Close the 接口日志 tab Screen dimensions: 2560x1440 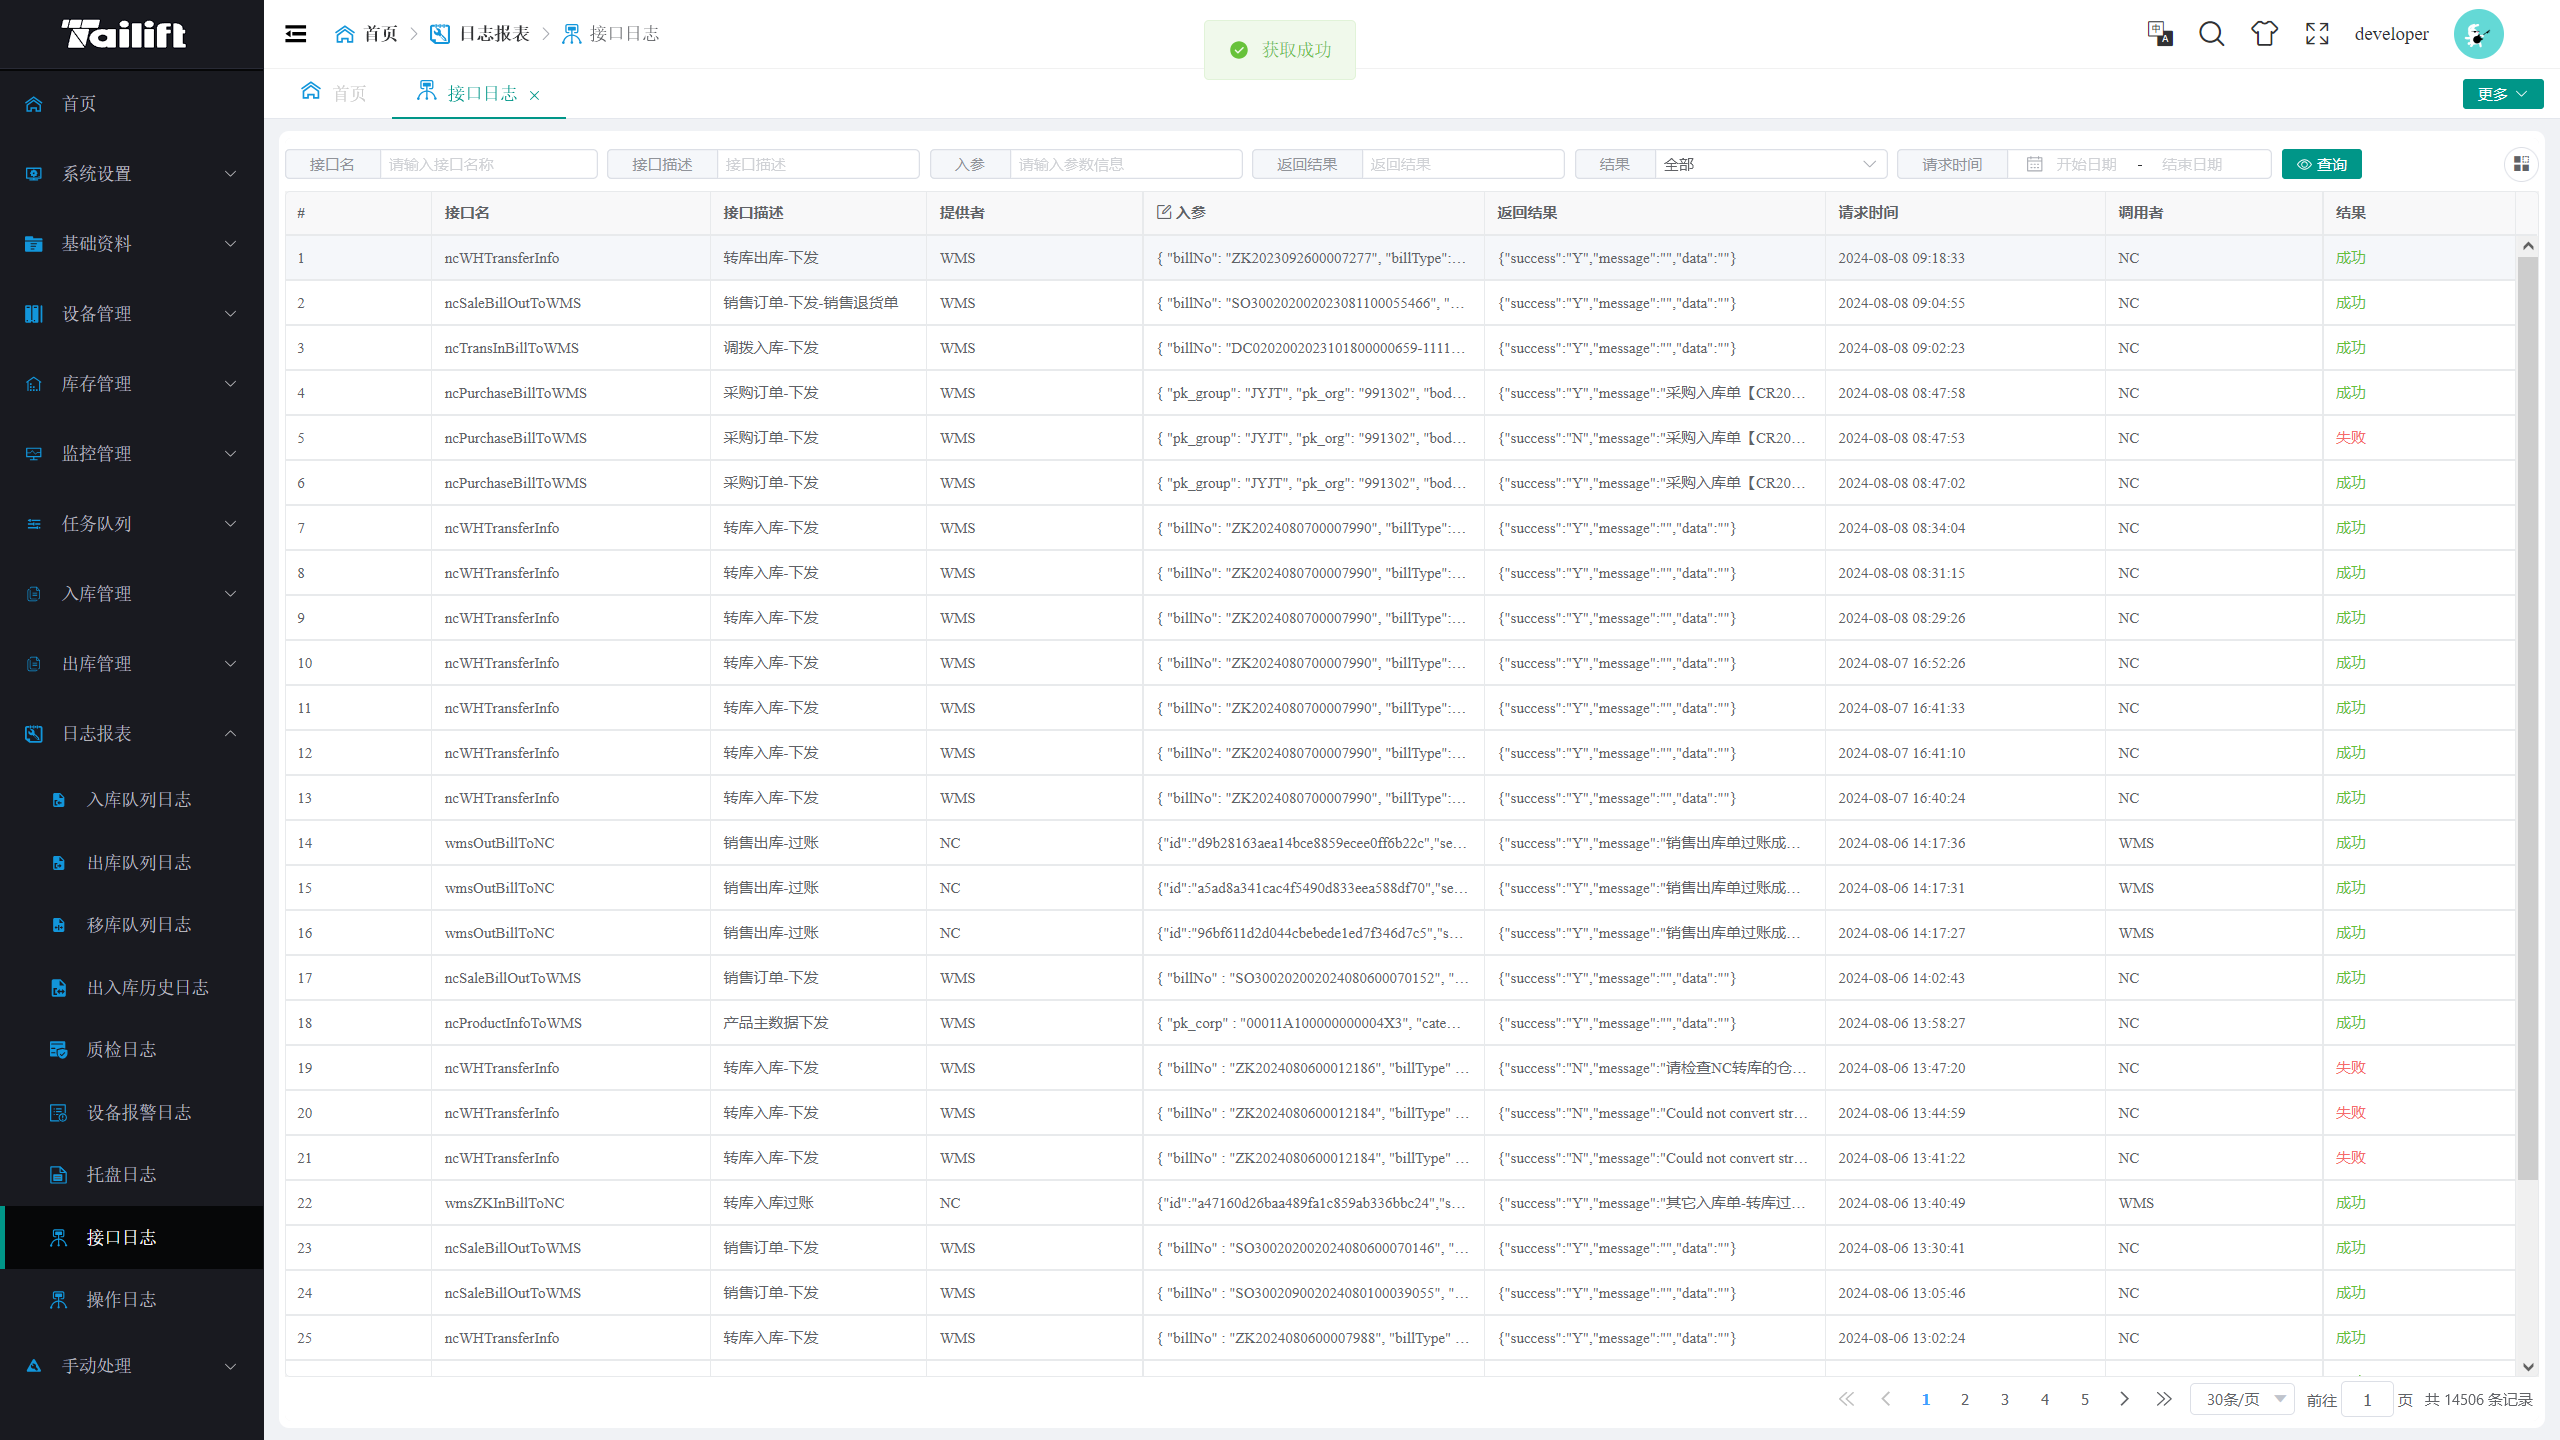[535, 95]
